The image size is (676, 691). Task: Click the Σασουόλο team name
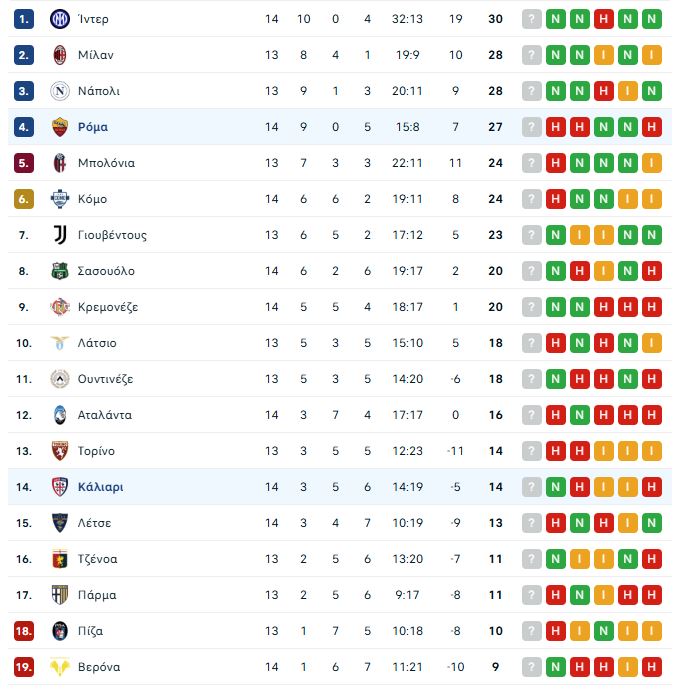pyautogui.click(x=106, y=271)
